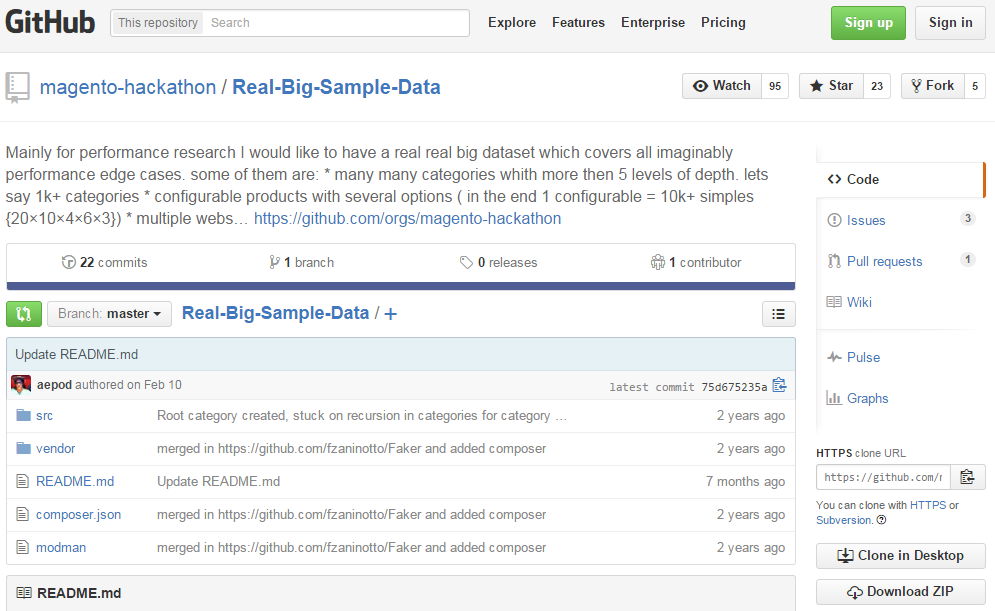Click the green Sign up button
The height and width of the screenshot is (611, 995).
pos(867,23)
